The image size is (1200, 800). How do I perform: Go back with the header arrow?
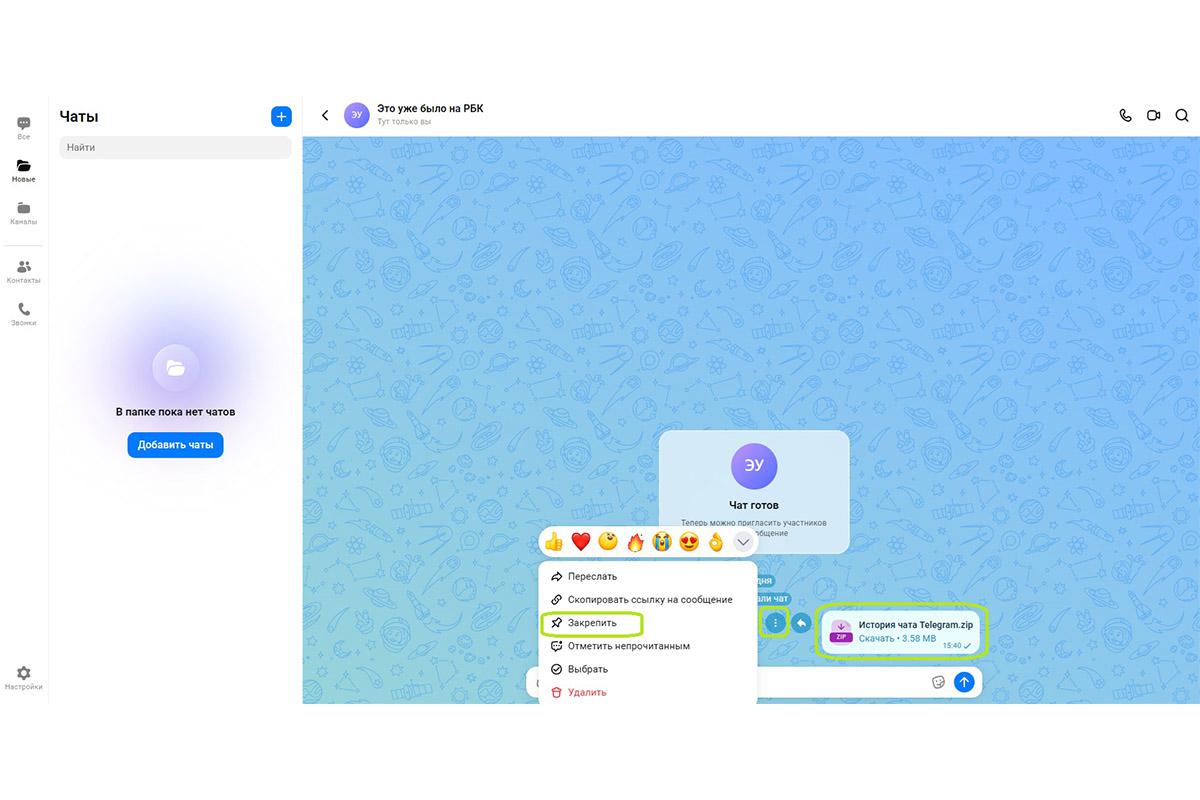325,116
